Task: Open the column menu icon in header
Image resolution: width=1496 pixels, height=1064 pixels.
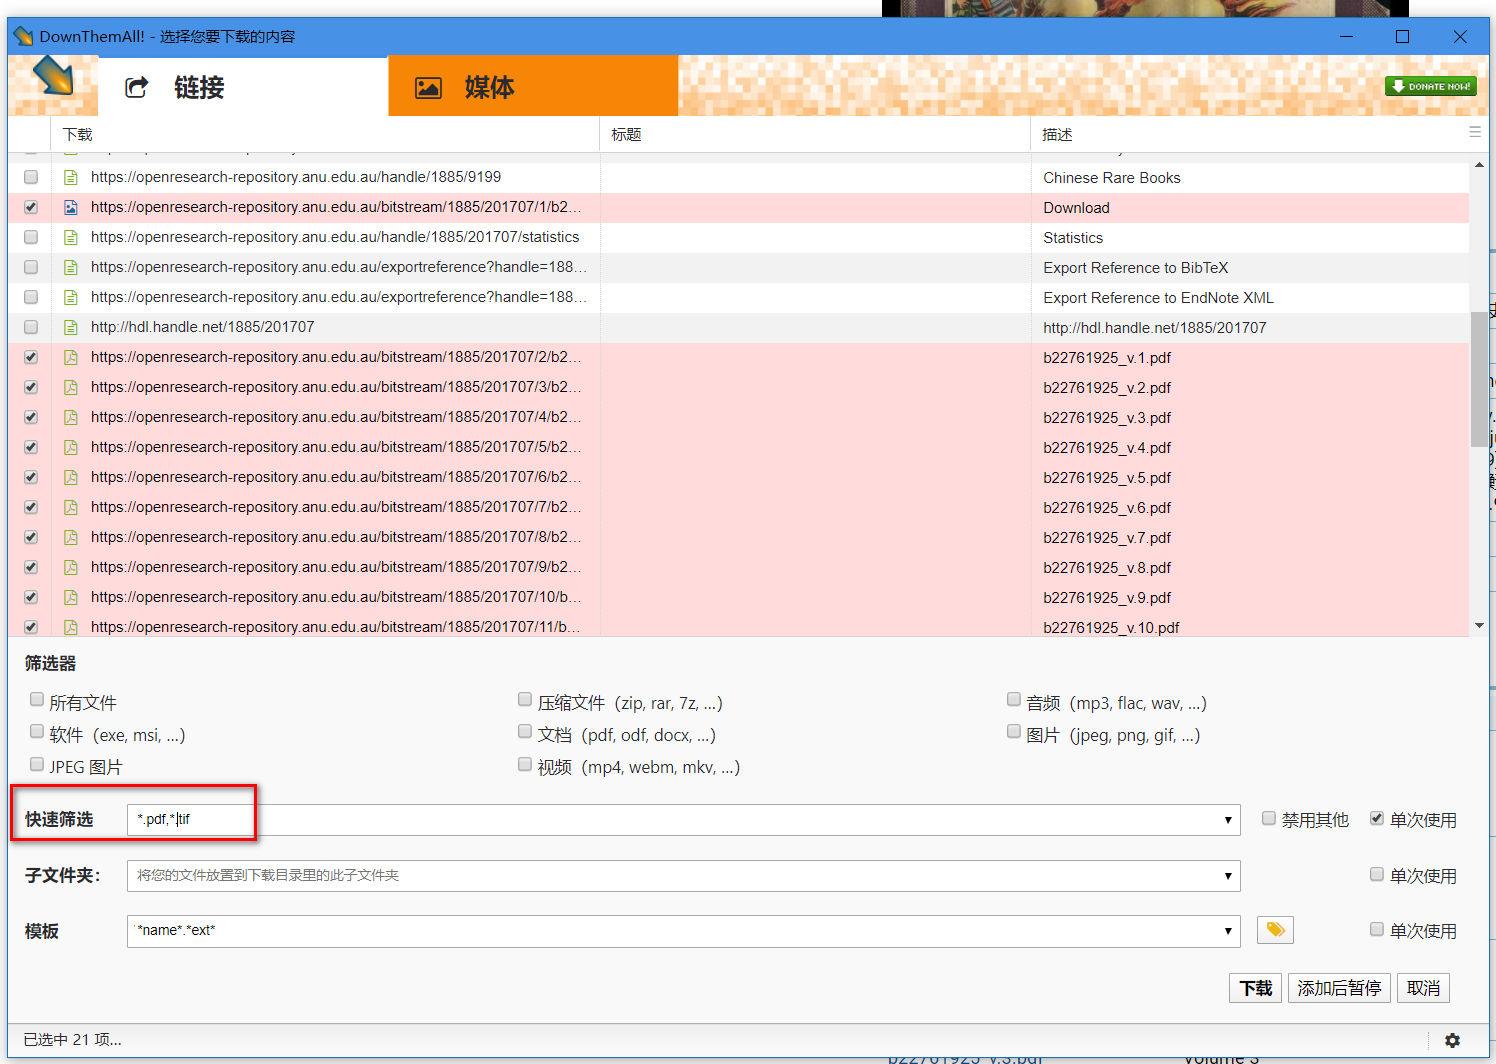Action: 1474,132
